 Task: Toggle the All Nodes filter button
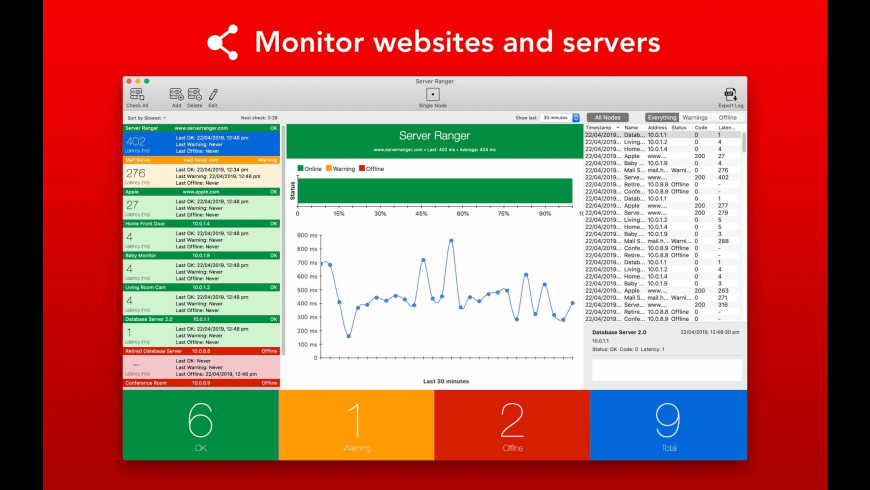(x=608, y=118)
